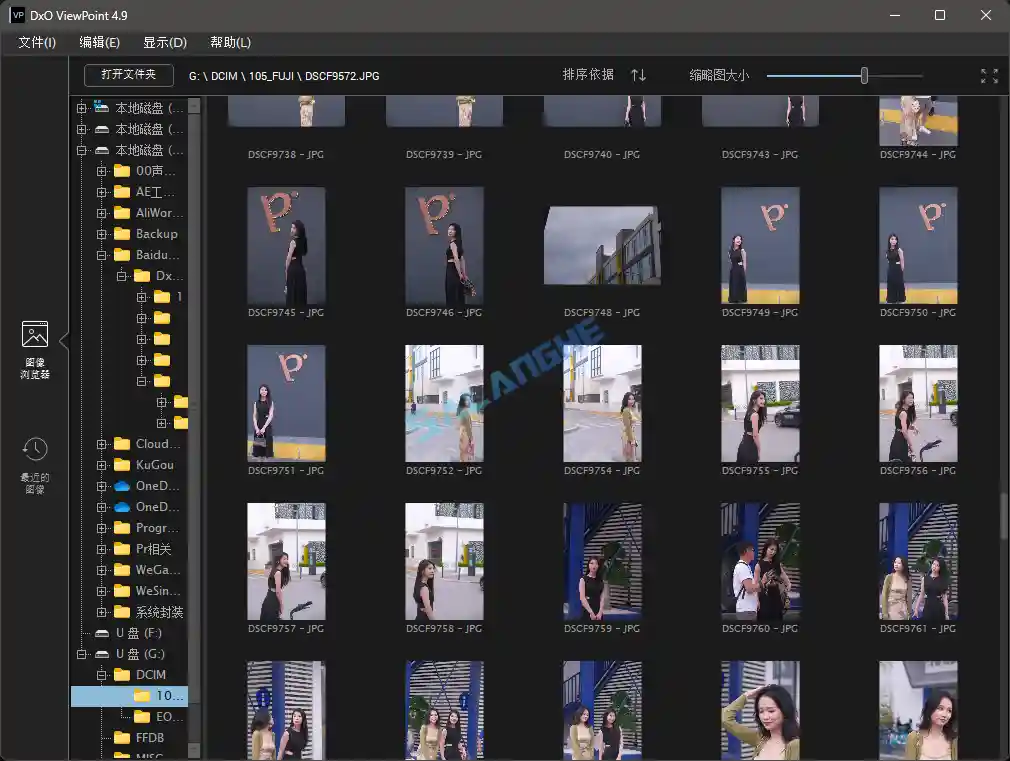1010x761 pixels.
Task: Click the sort order arrows icon
Action: (x=638, y=75)
